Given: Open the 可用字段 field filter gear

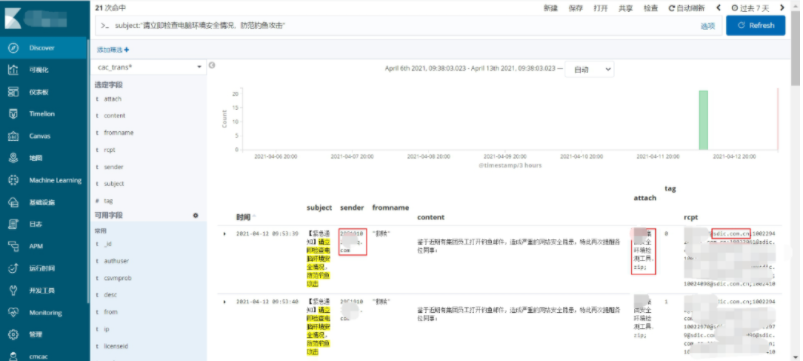Looking at the screenshot, I should [195, 216].
